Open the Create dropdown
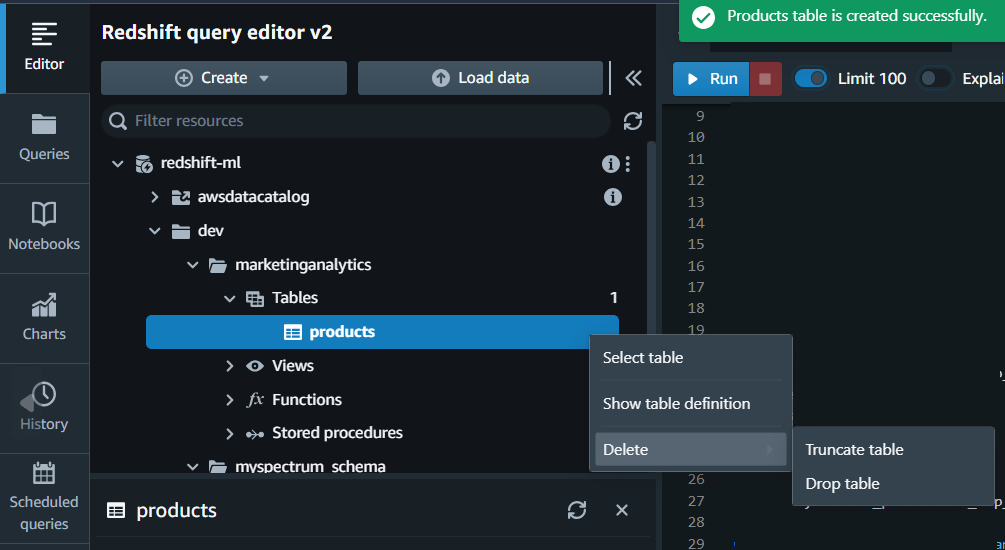 [224, 78]
